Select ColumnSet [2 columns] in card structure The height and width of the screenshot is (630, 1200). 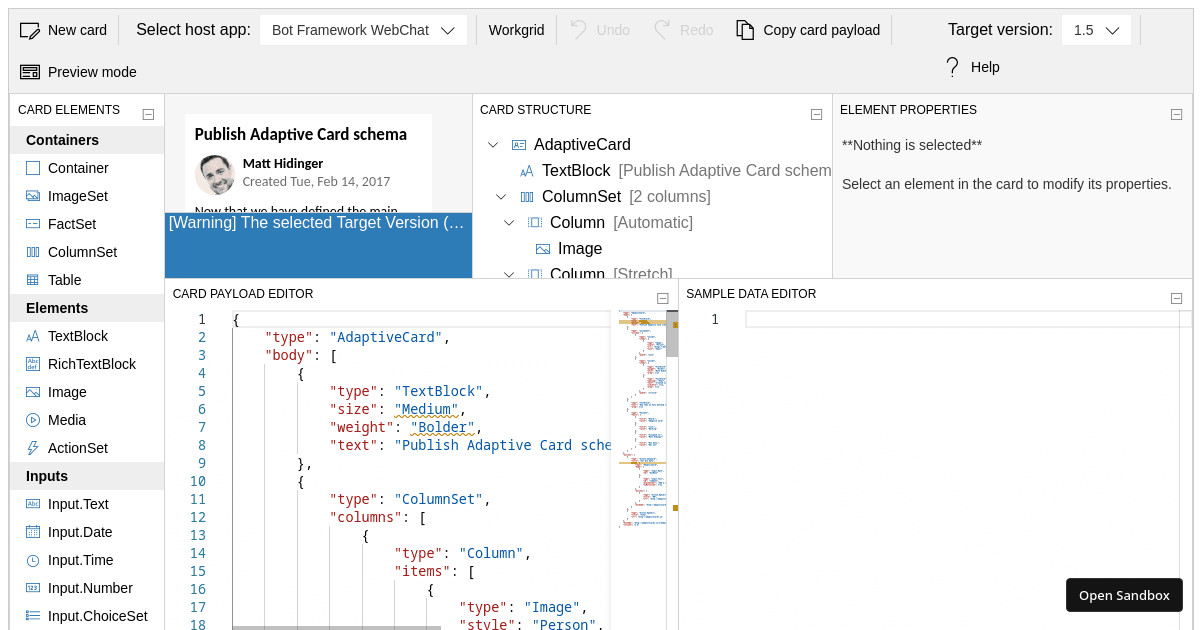626,197
